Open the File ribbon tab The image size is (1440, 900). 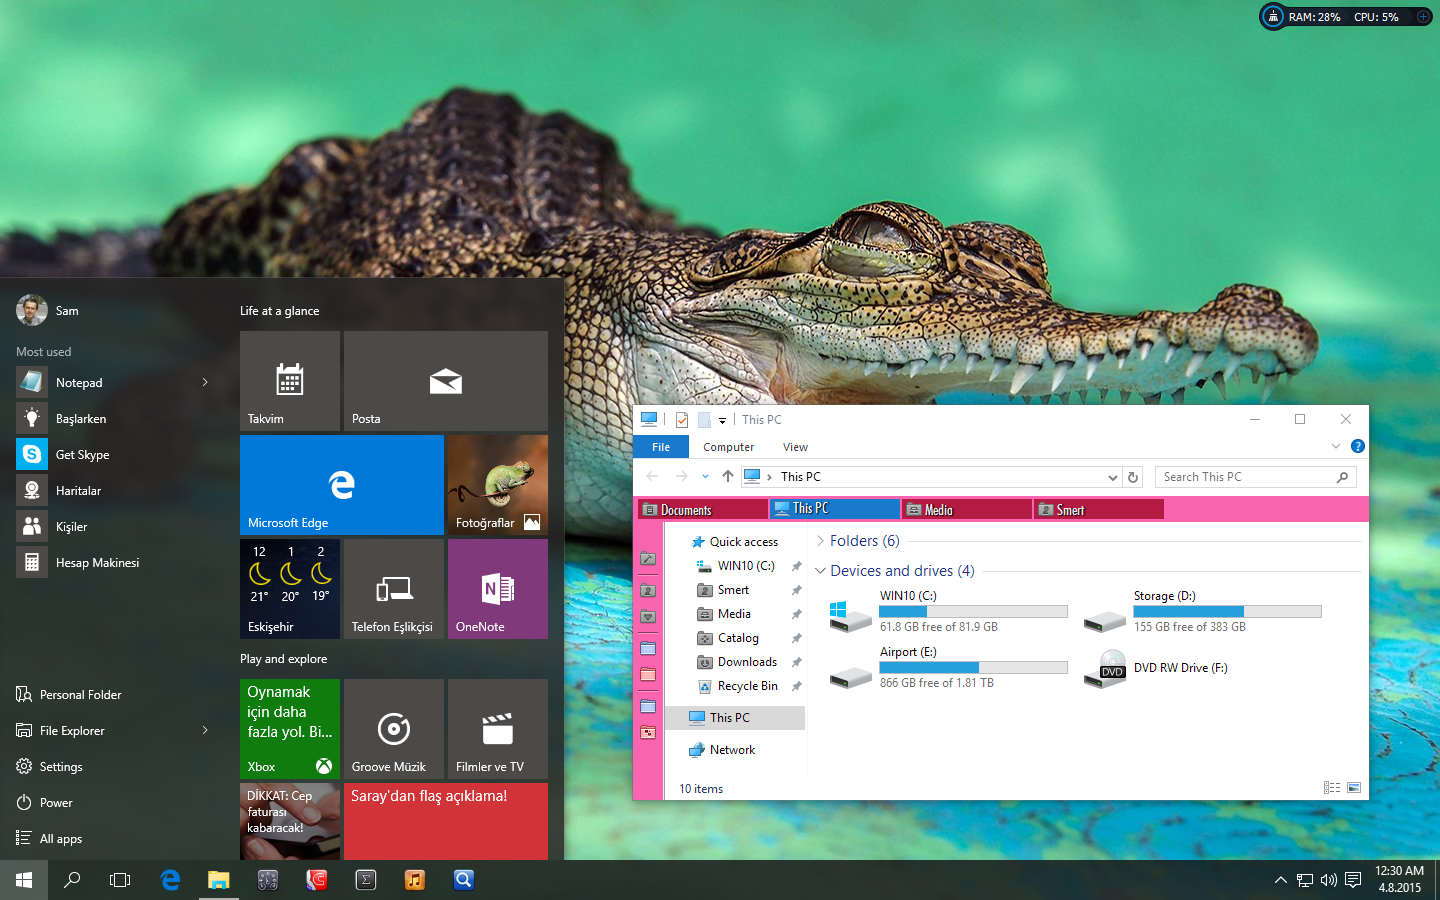point(661,447)
